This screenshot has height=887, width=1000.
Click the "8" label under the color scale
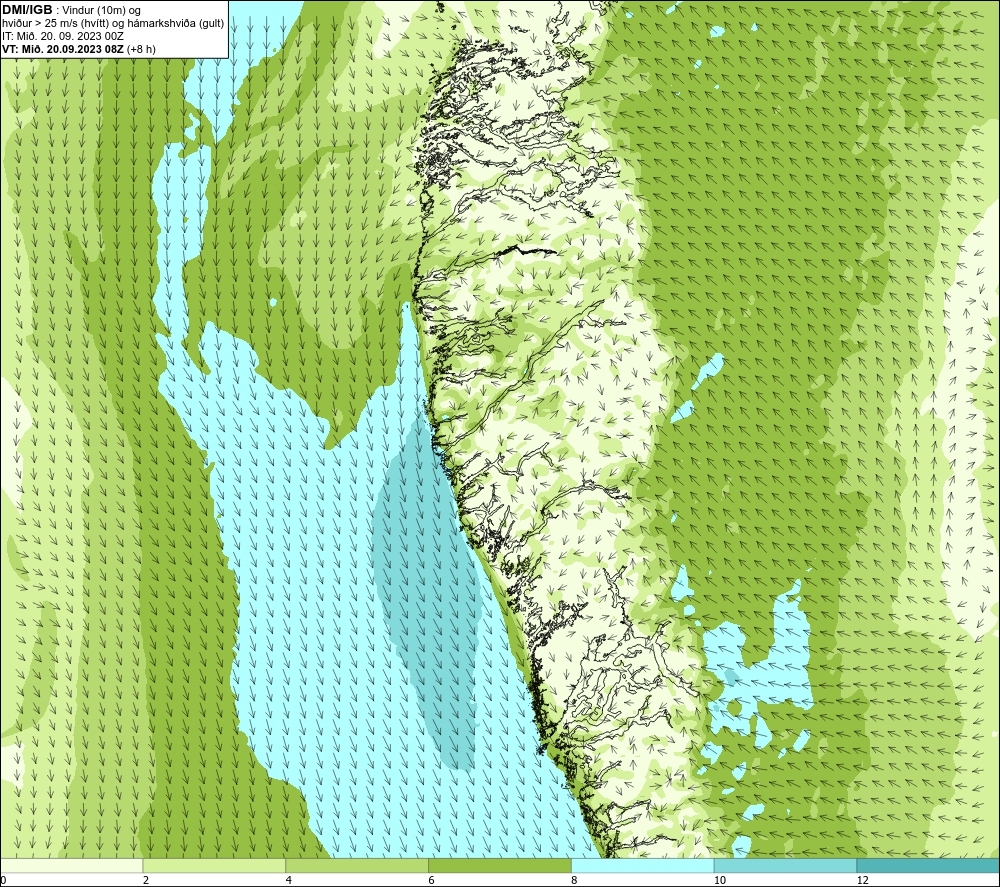(575, 881)
